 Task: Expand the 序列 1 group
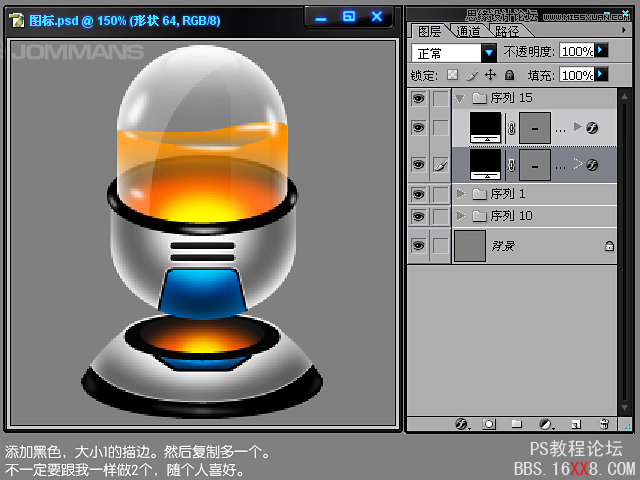pos(460,193)
